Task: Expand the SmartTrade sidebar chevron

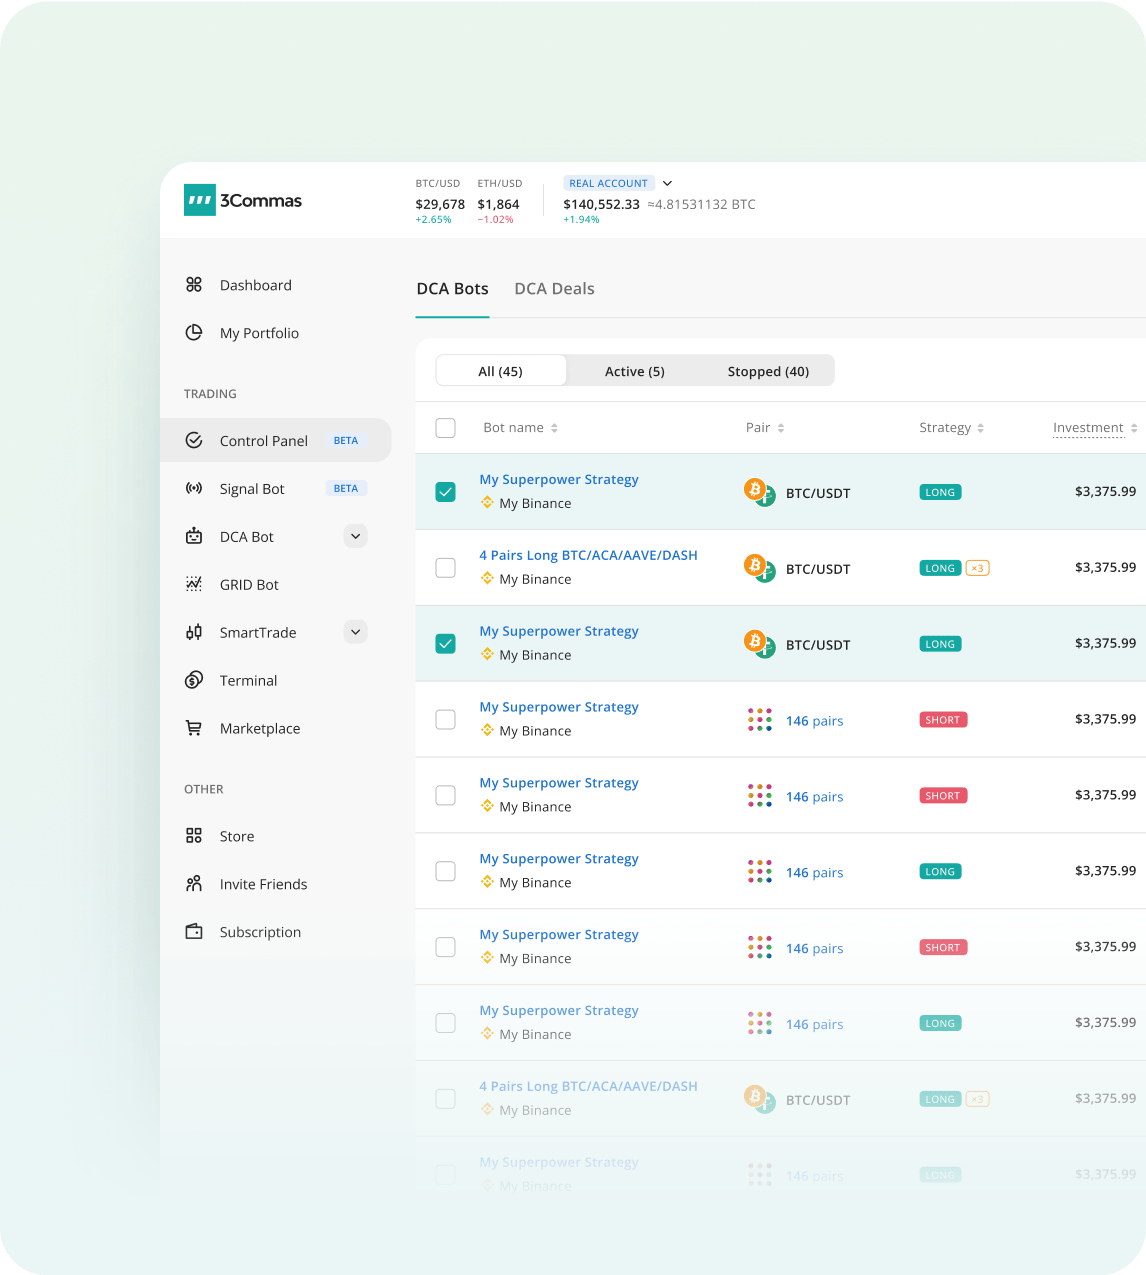Action: [x=355, y=632]
